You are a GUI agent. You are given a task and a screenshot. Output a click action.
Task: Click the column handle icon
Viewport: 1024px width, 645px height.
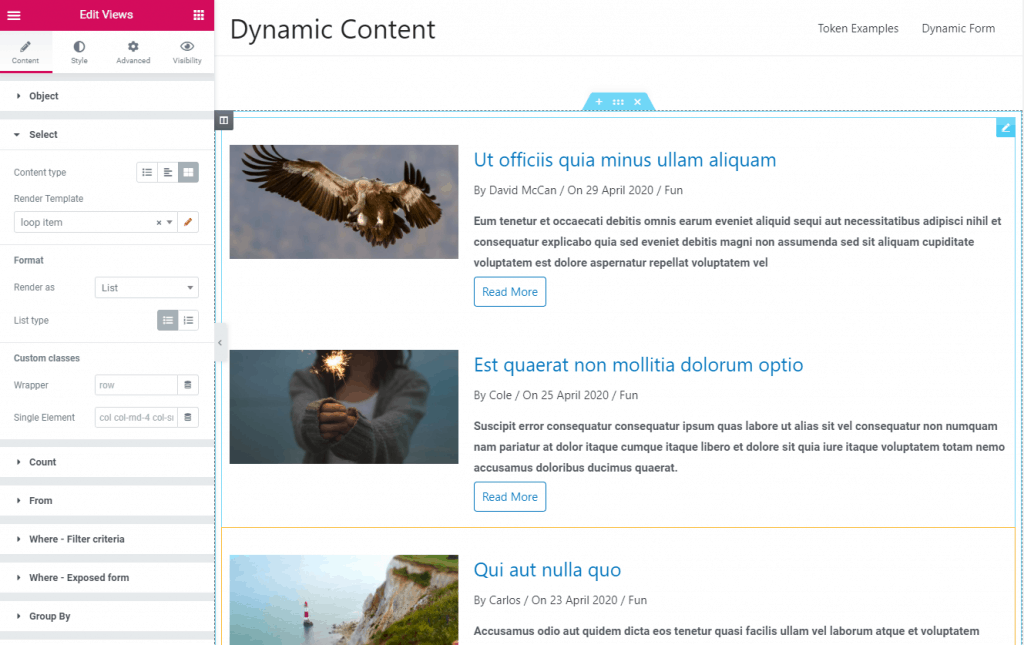pyautogui.click(x=224, y=120)
